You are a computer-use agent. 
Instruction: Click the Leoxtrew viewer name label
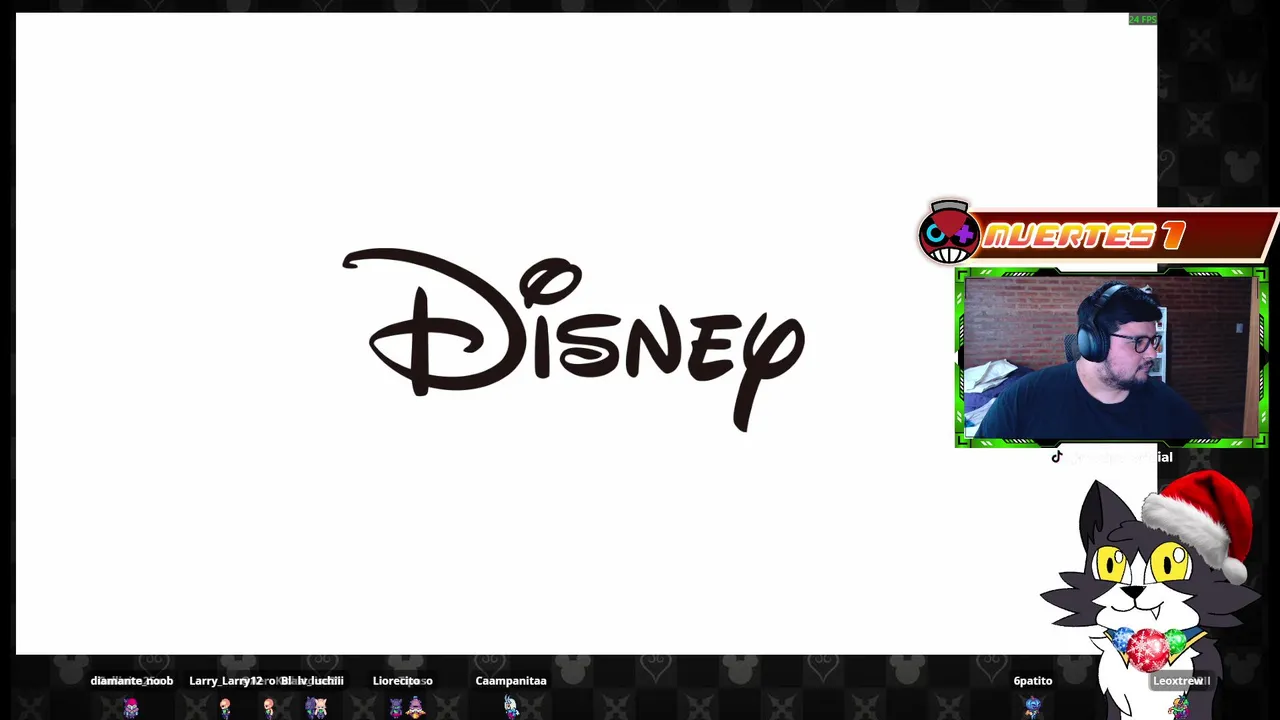(1178, 681)
